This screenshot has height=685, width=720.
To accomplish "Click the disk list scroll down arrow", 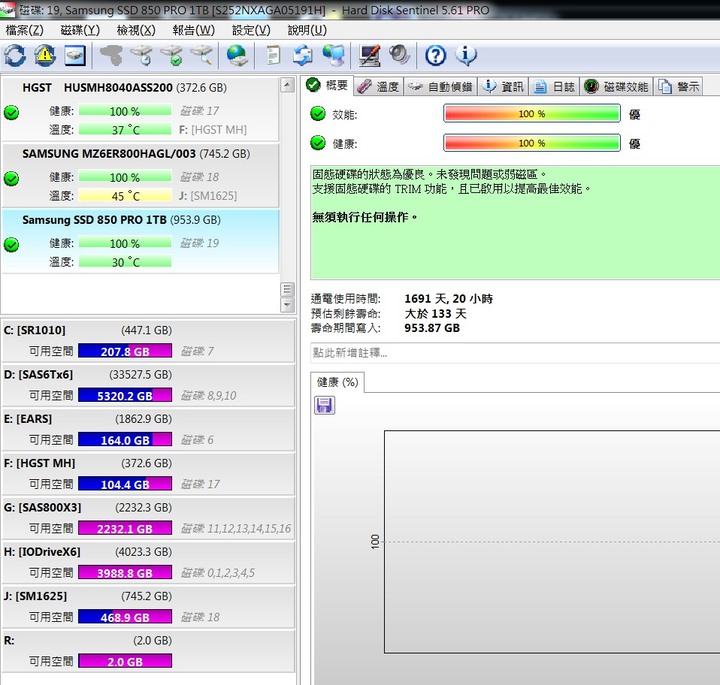I will (x=287, y=304).
